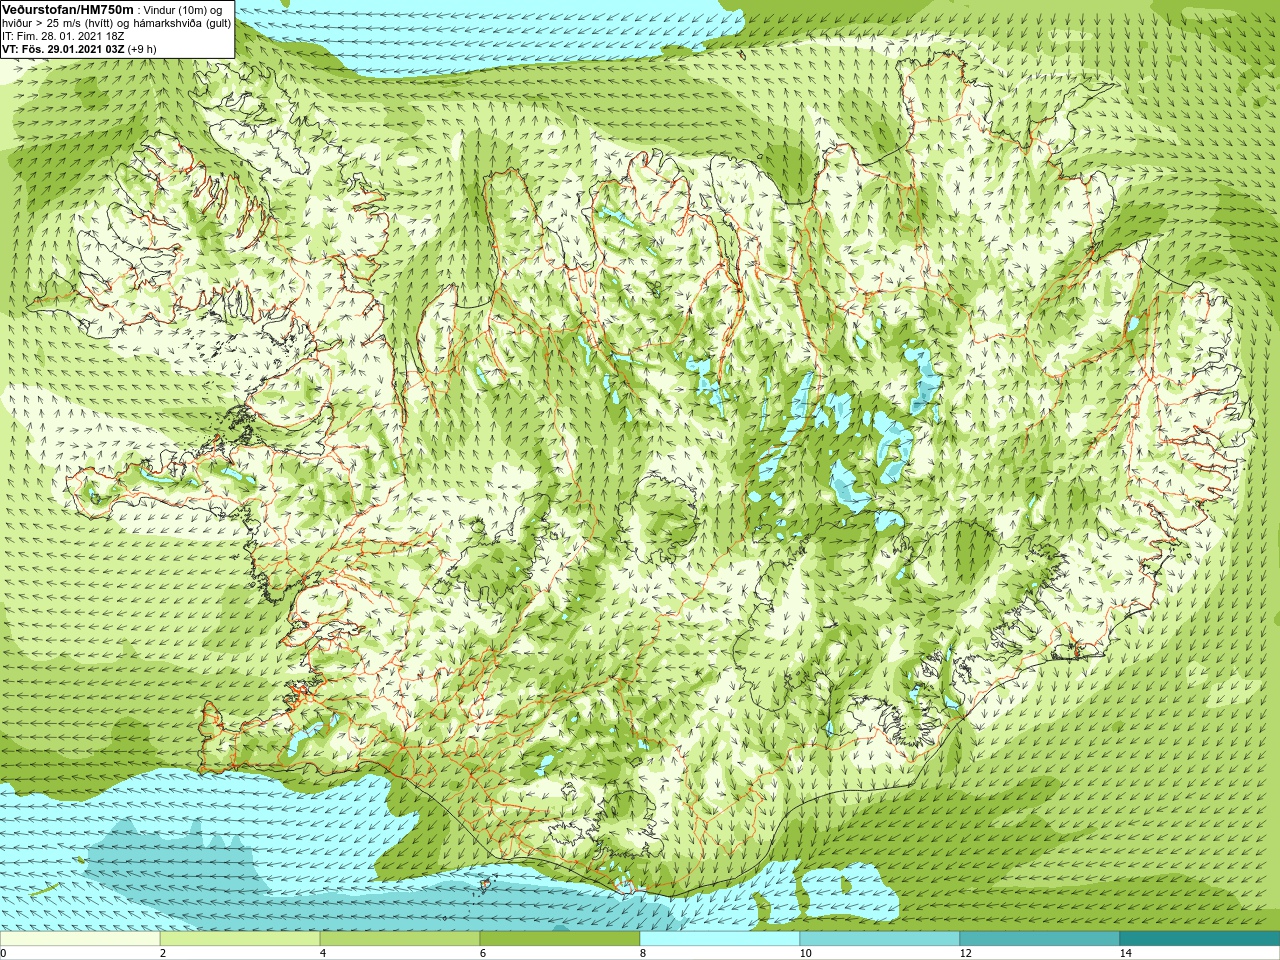Click the legend scale label '14'
Viewport: 1280px width, 960px height.
(1125, 953)
